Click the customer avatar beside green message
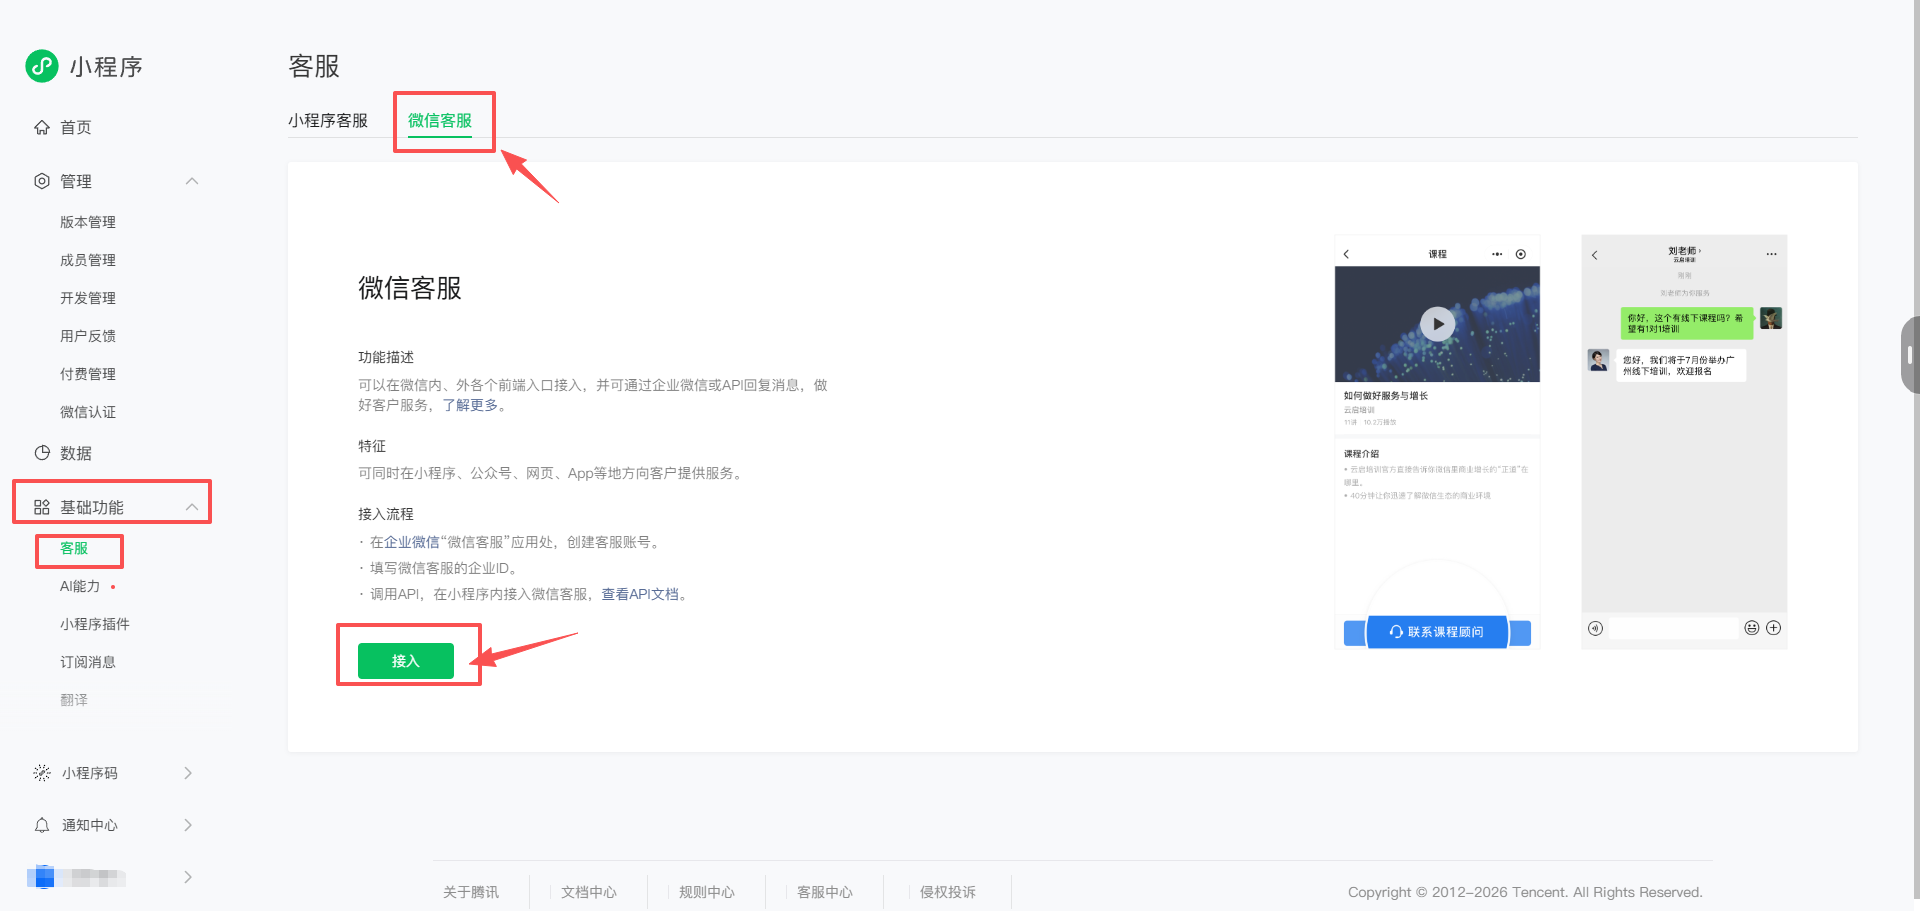Image resolution: width=1920 pixels, height=911 pixels. 1771,319
